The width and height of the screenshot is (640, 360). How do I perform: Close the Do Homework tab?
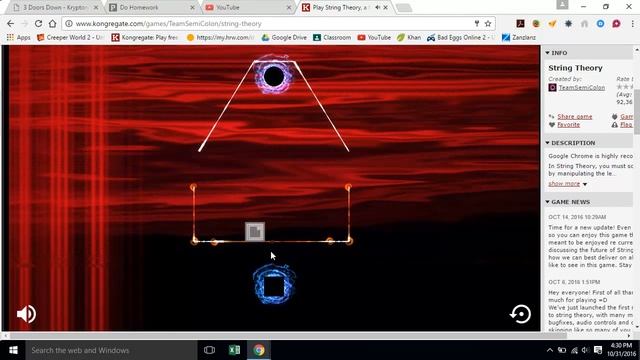192,7
